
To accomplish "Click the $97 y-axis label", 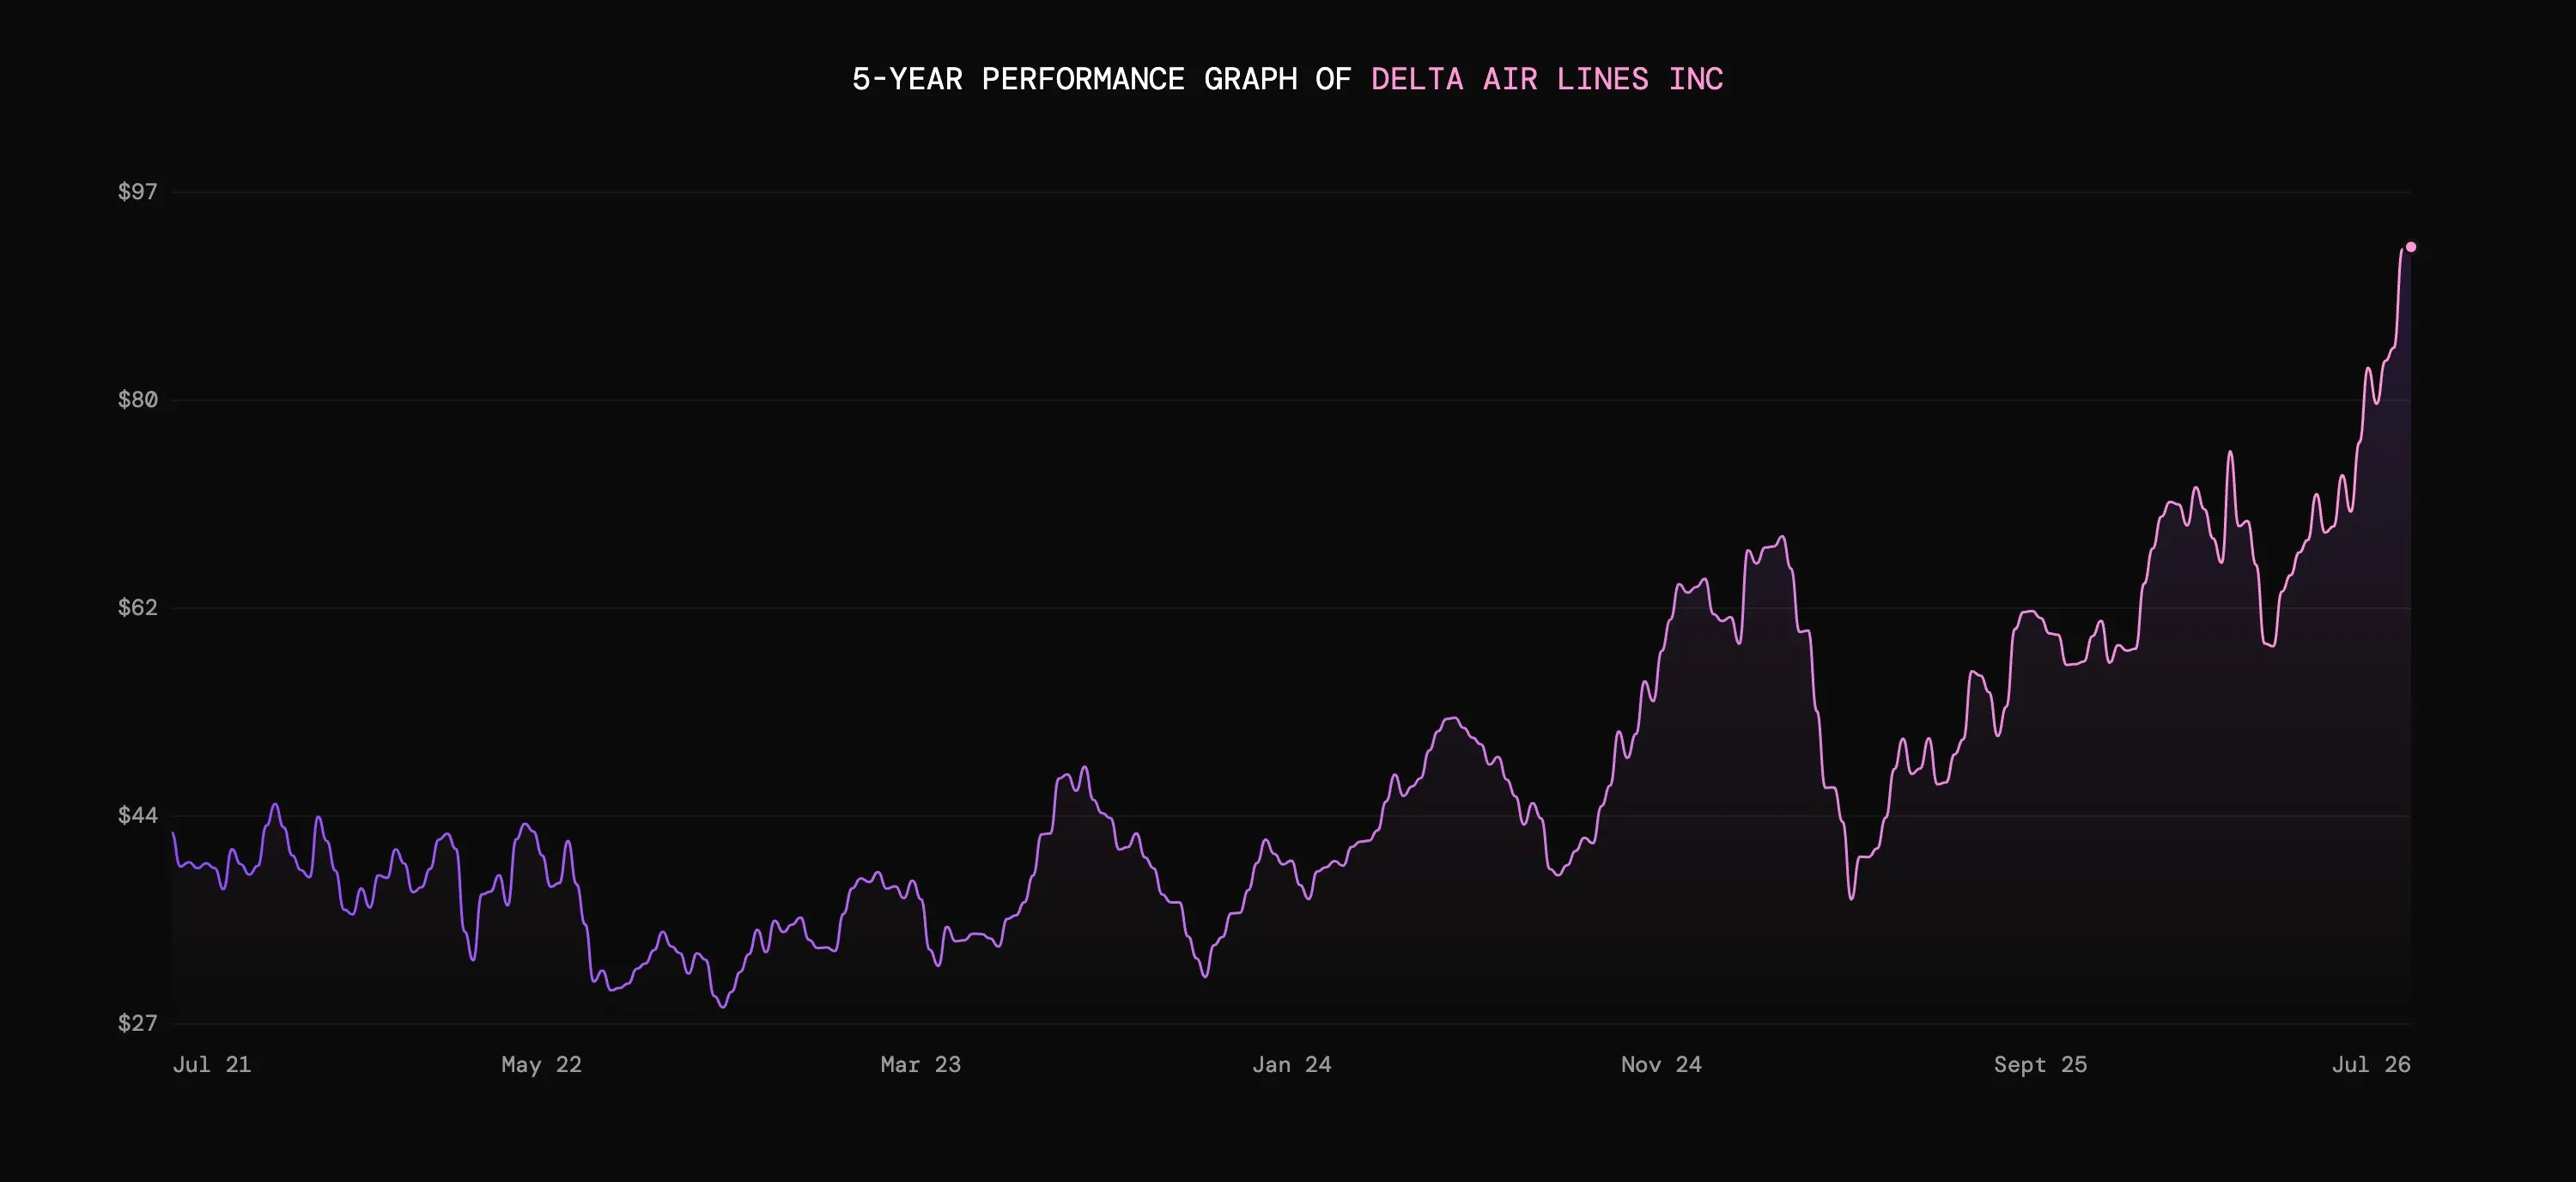I will [138, 191].
